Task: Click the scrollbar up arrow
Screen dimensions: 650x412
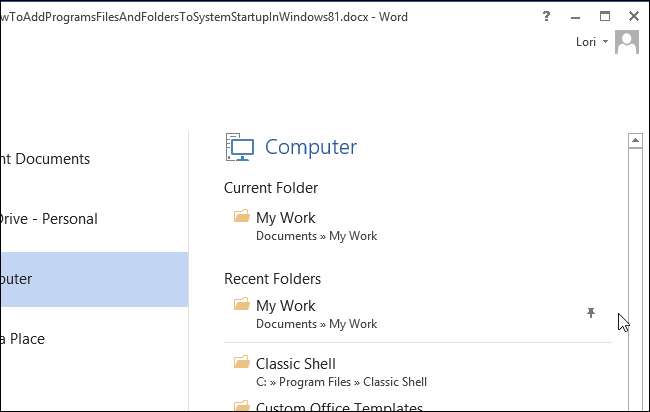Action: tap(634, 142)
